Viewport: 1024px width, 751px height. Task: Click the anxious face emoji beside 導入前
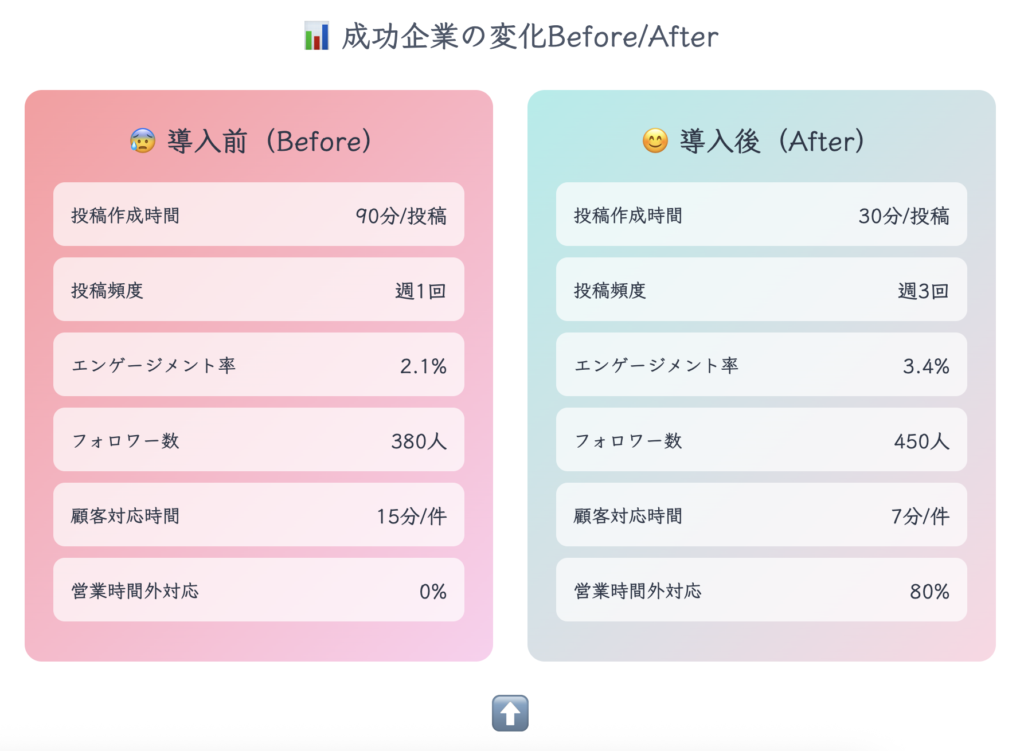tap(142, 142)
